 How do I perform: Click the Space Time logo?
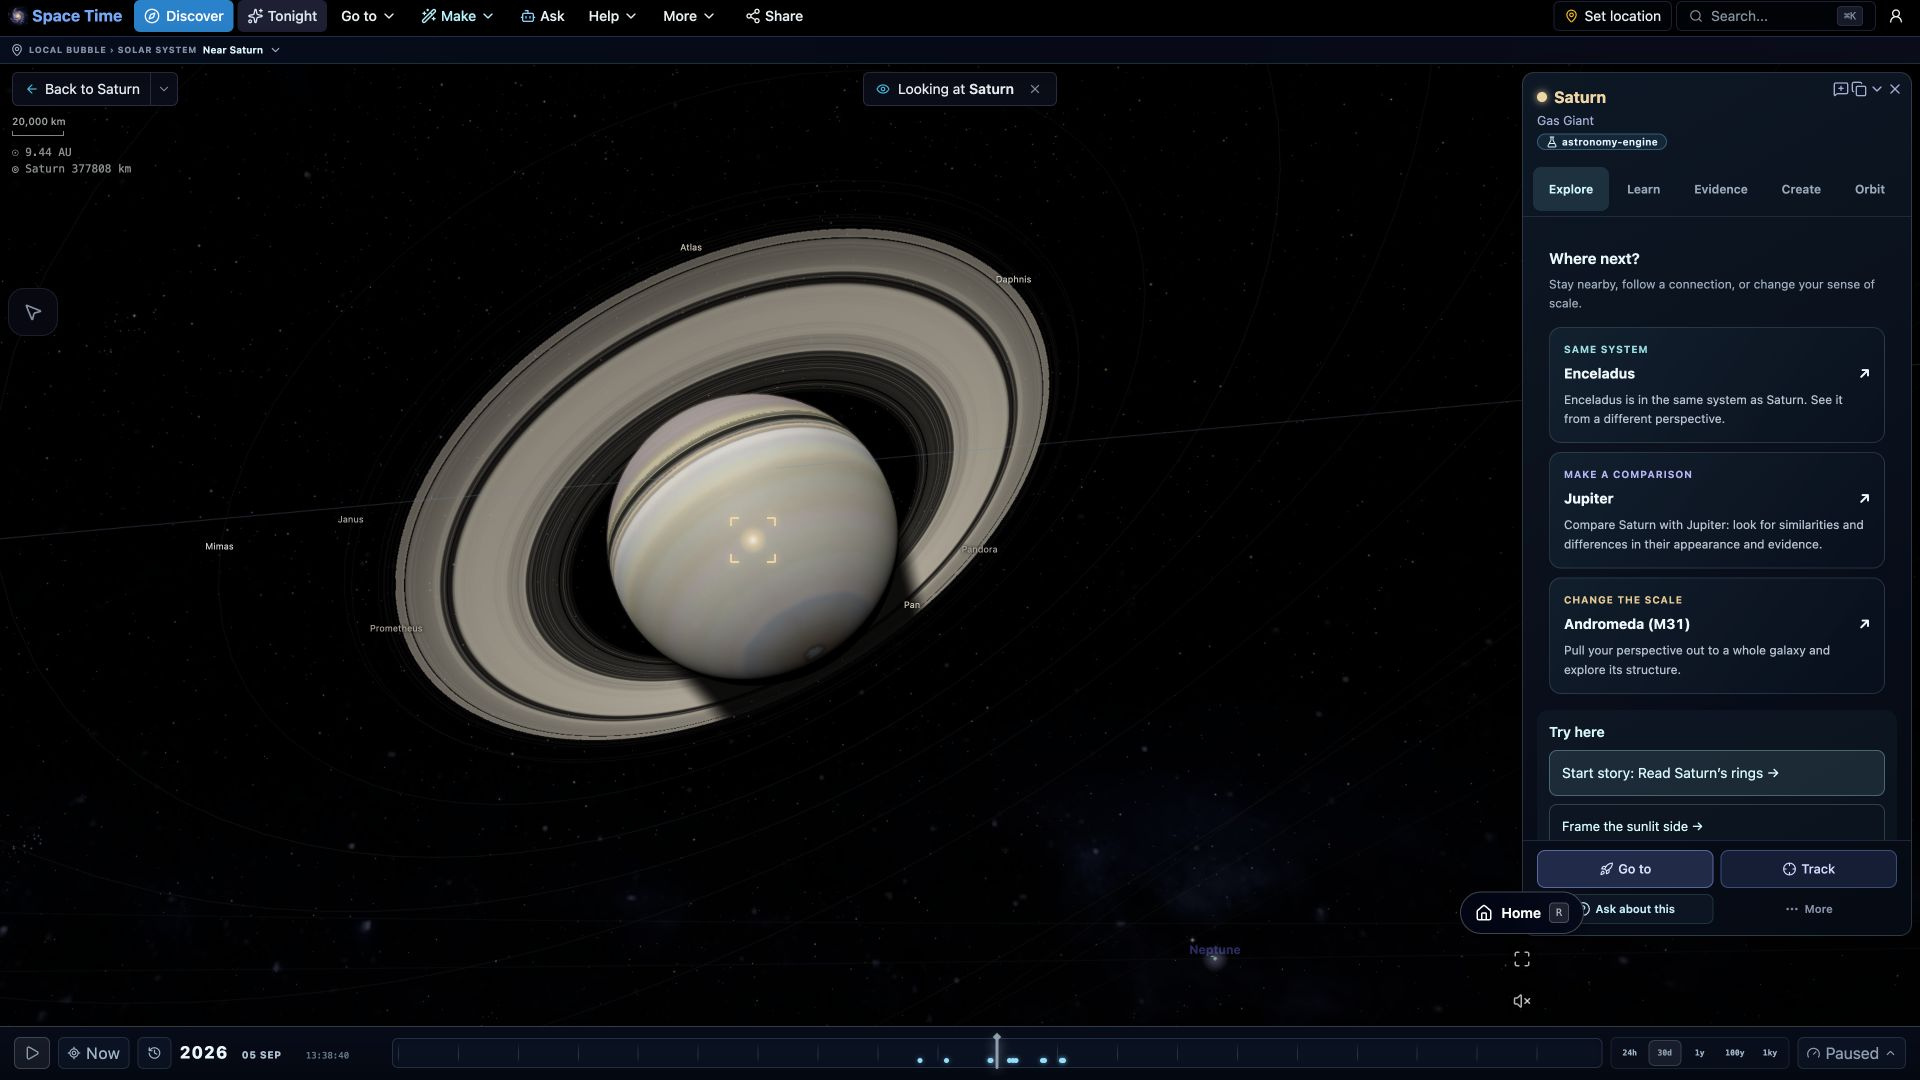(66, 16)
